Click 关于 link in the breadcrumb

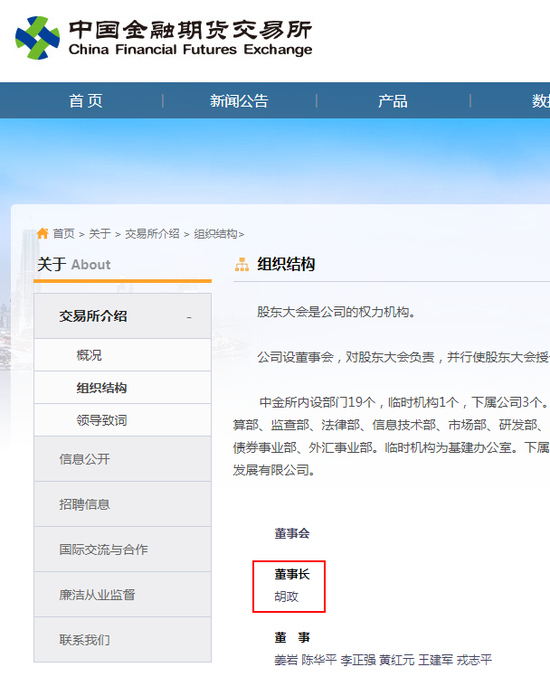[100, 234]
